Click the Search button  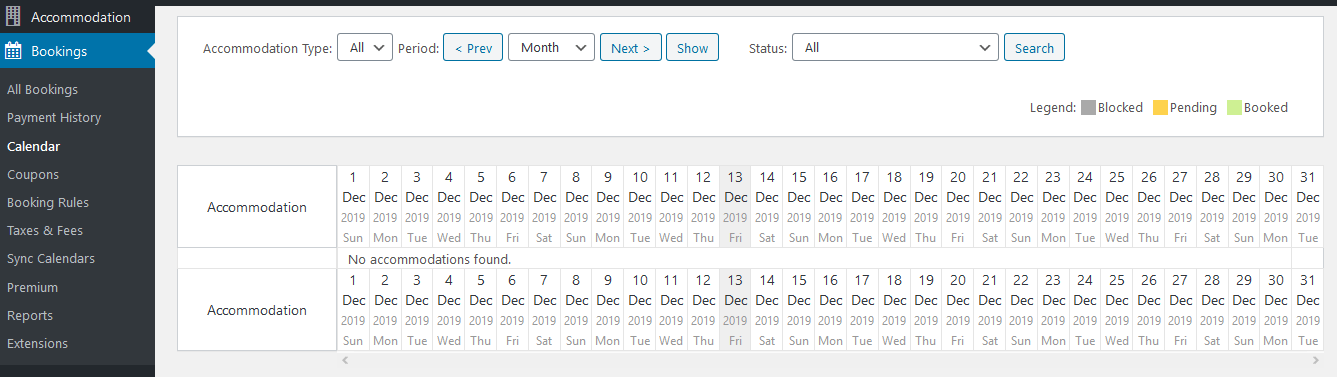pyautogui.click(x=1034, y=47)
